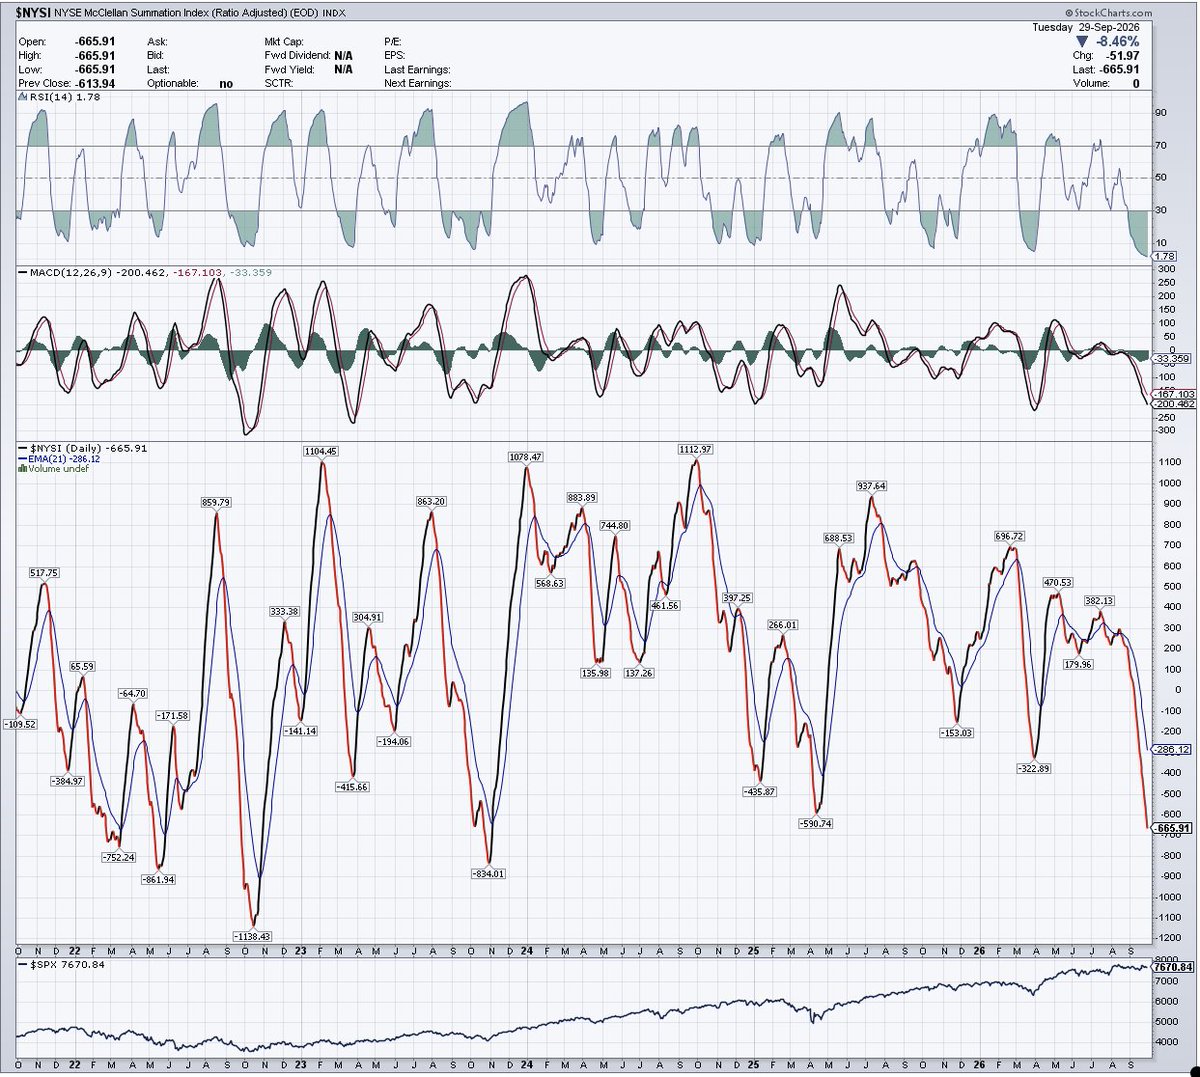Click the 135.98 trough label
Viewport: 1200px width, 1077px height.
[x=595, y=673]
